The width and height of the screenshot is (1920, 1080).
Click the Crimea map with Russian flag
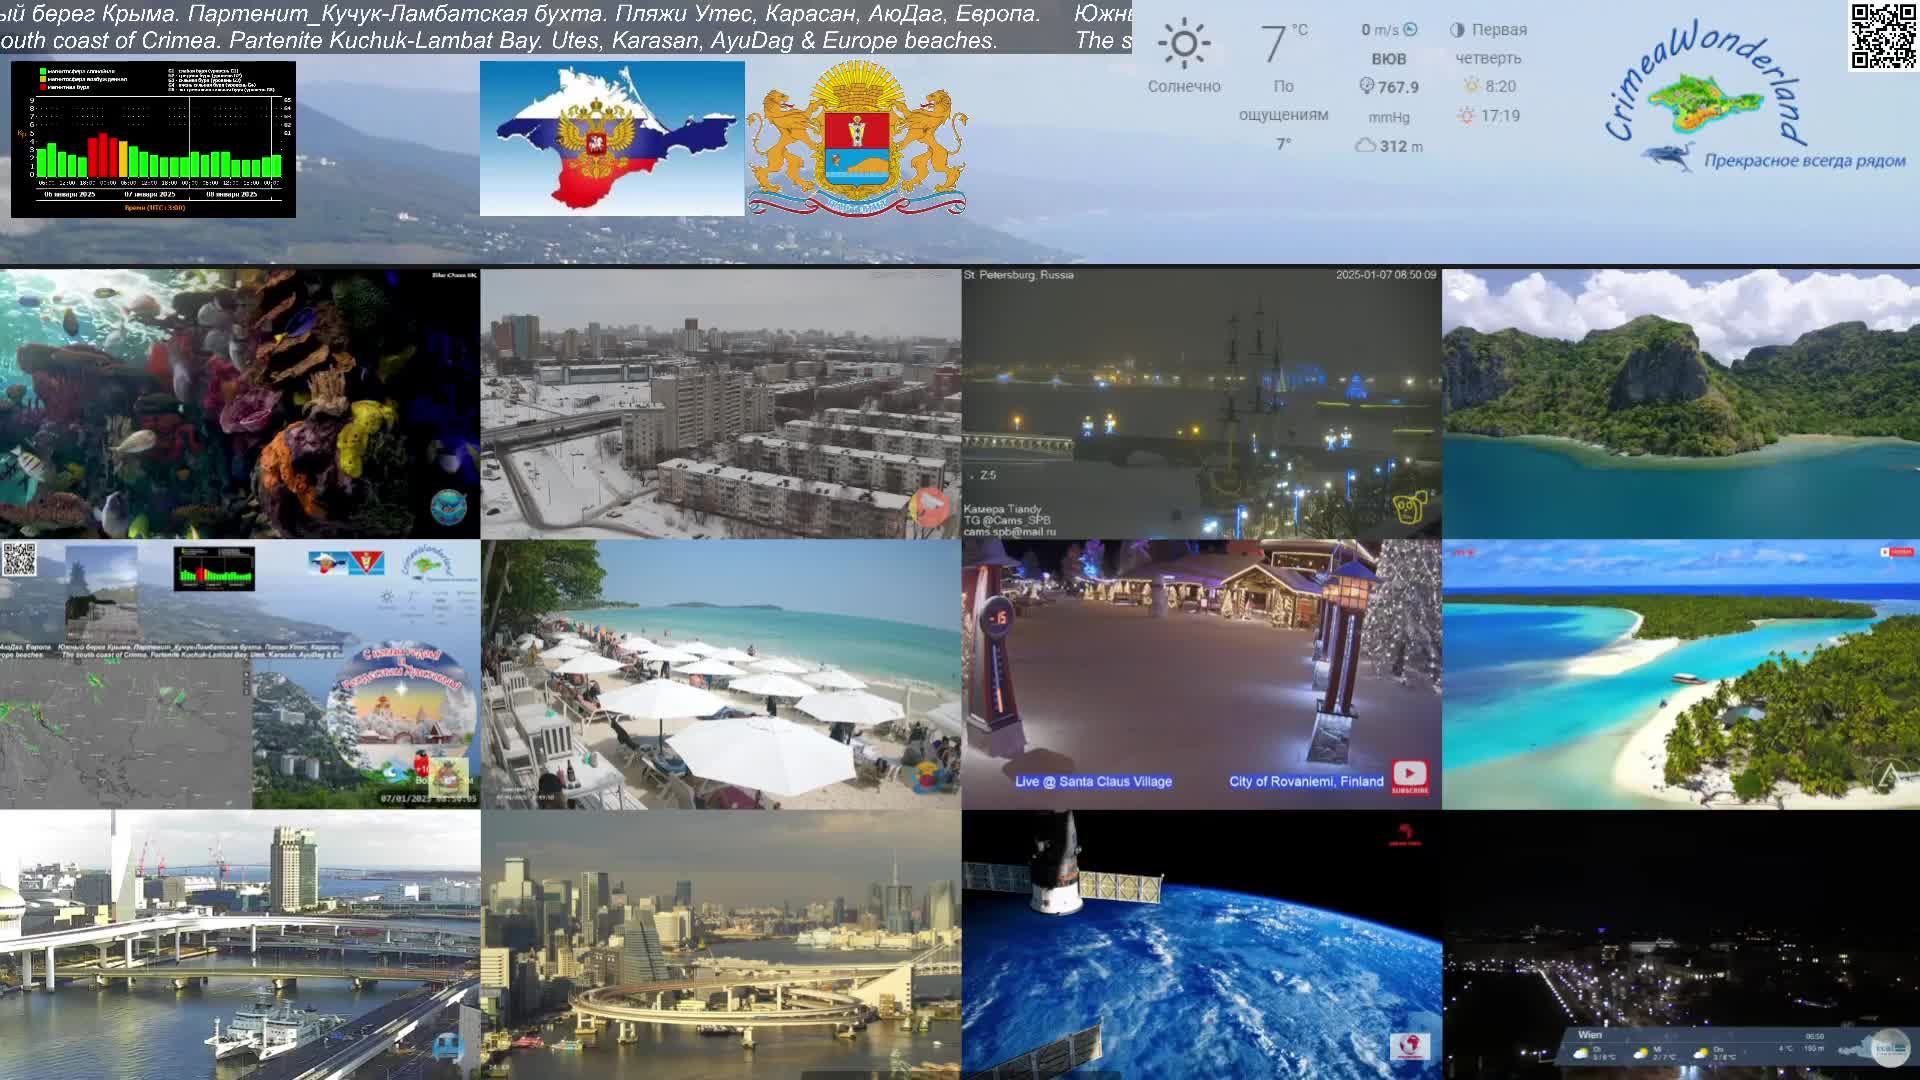coord(612,138)
